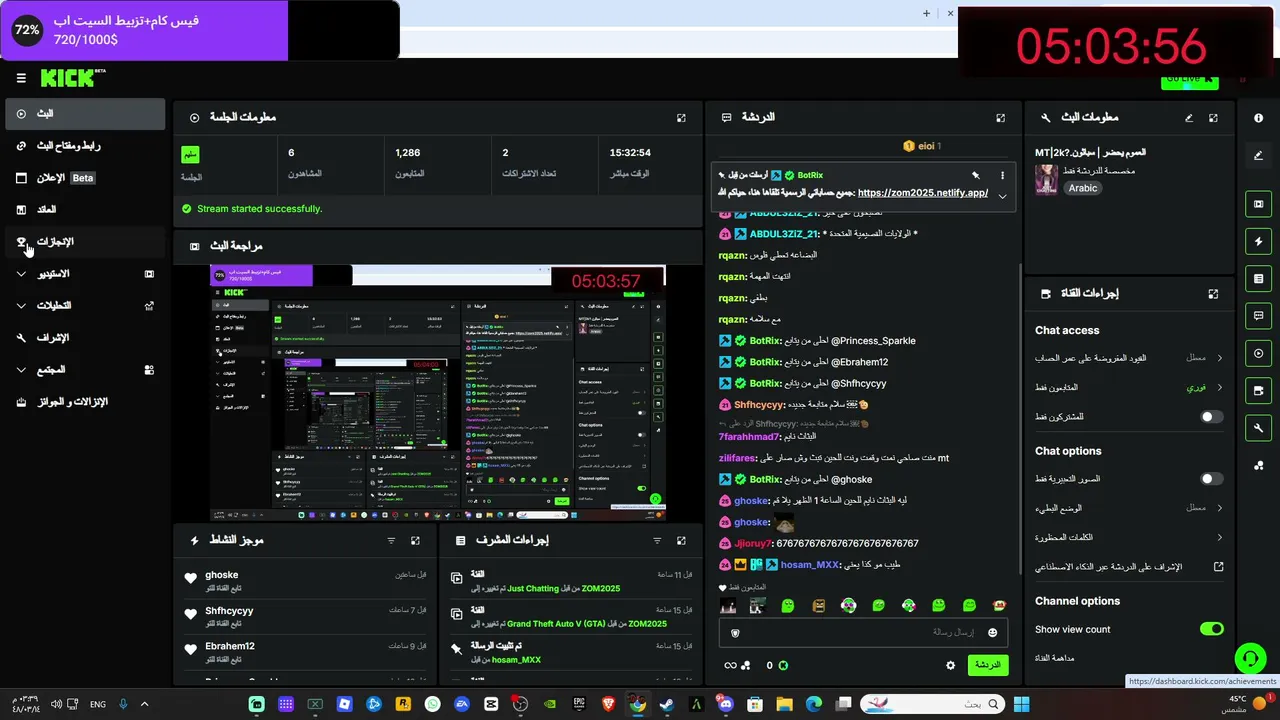
Task: Open the green headset support button
Action: [x=1250, y=658]
